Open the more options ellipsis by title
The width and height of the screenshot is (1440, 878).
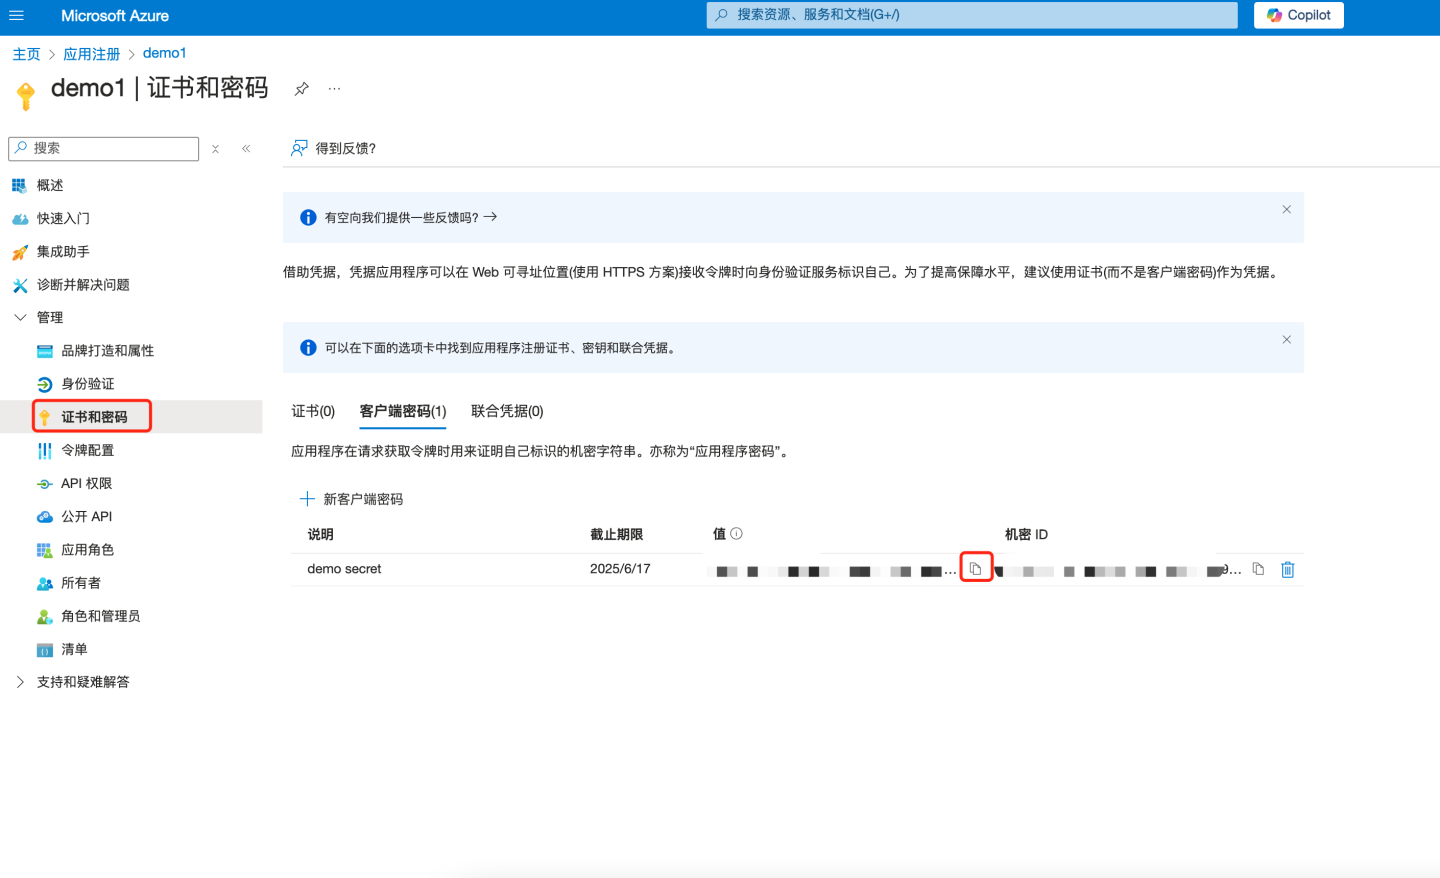point(334,89)
